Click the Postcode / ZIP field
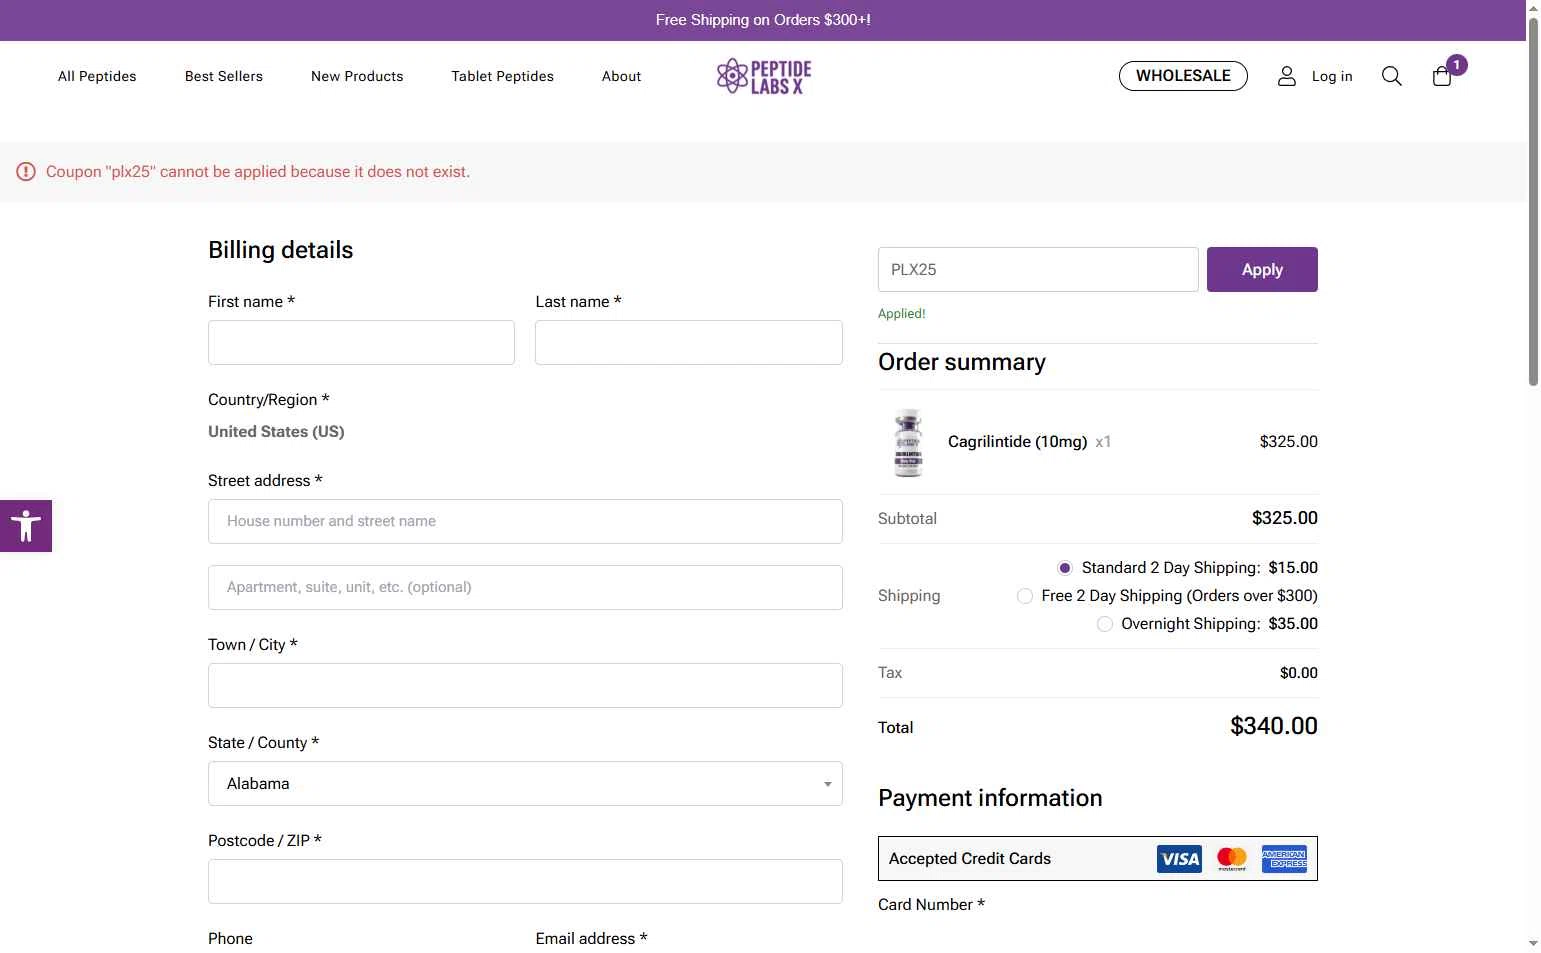The image size is (1541, 953). [x=525, y=882]
